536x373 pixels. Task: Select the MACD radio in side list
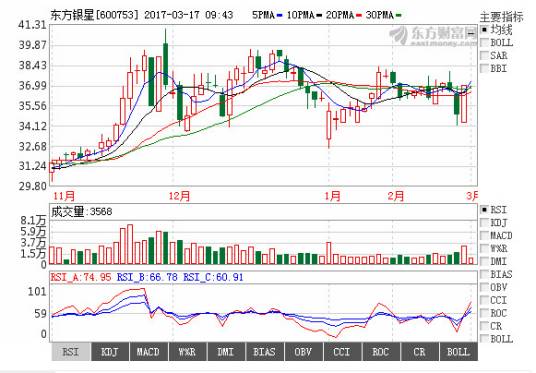[x=484, y=236]
